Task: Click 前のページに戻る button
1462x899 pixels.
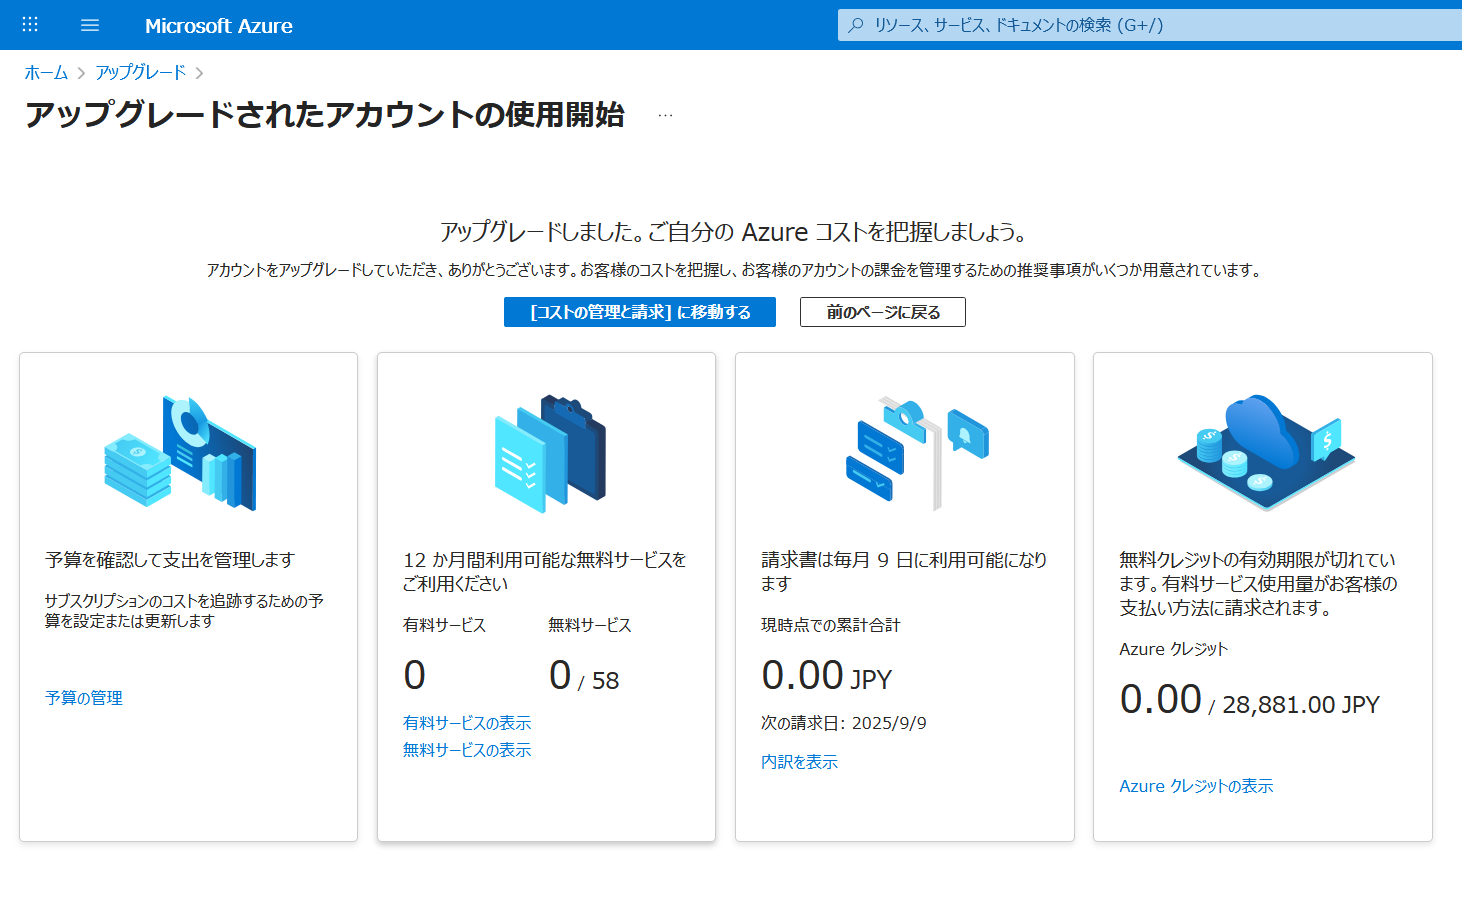Action: click(x=883, y=312)
